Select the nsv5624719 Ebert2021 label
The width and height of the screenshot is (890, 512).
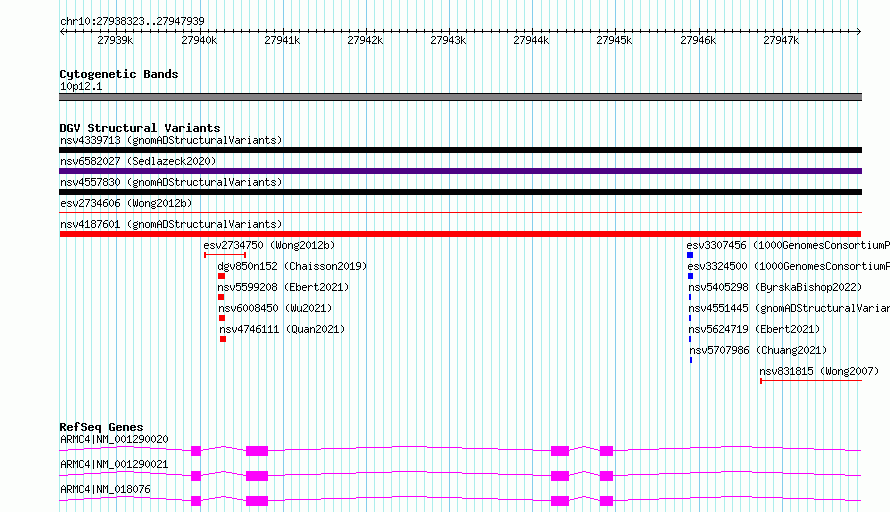pyautogui.click(x=754, y=329)
